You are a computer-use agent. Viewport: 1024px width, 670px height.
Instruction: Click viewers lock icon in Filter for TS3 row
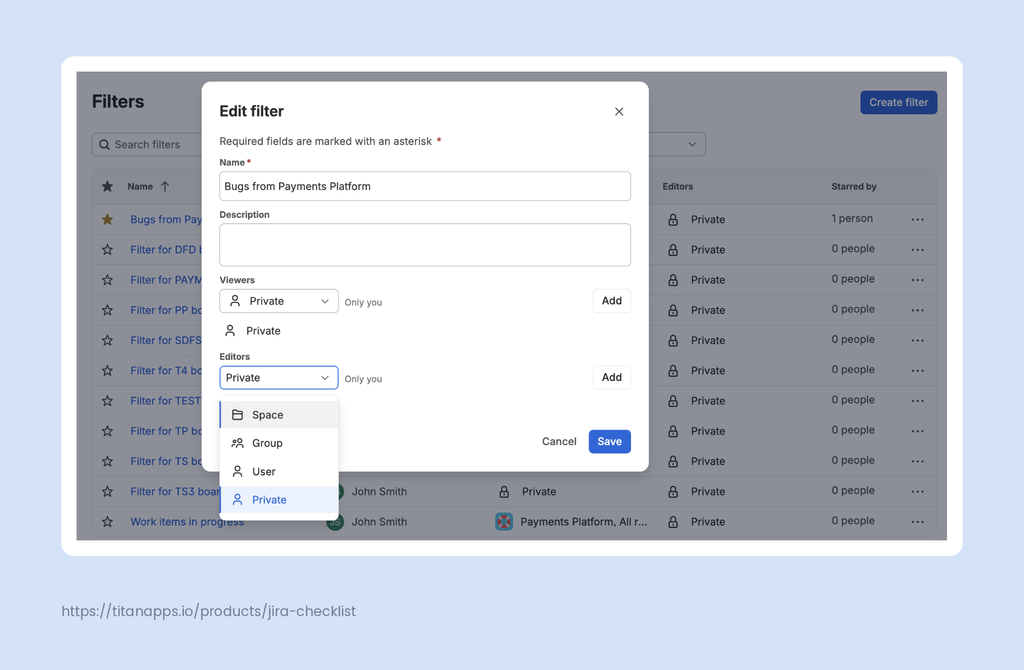pos(504,491)
